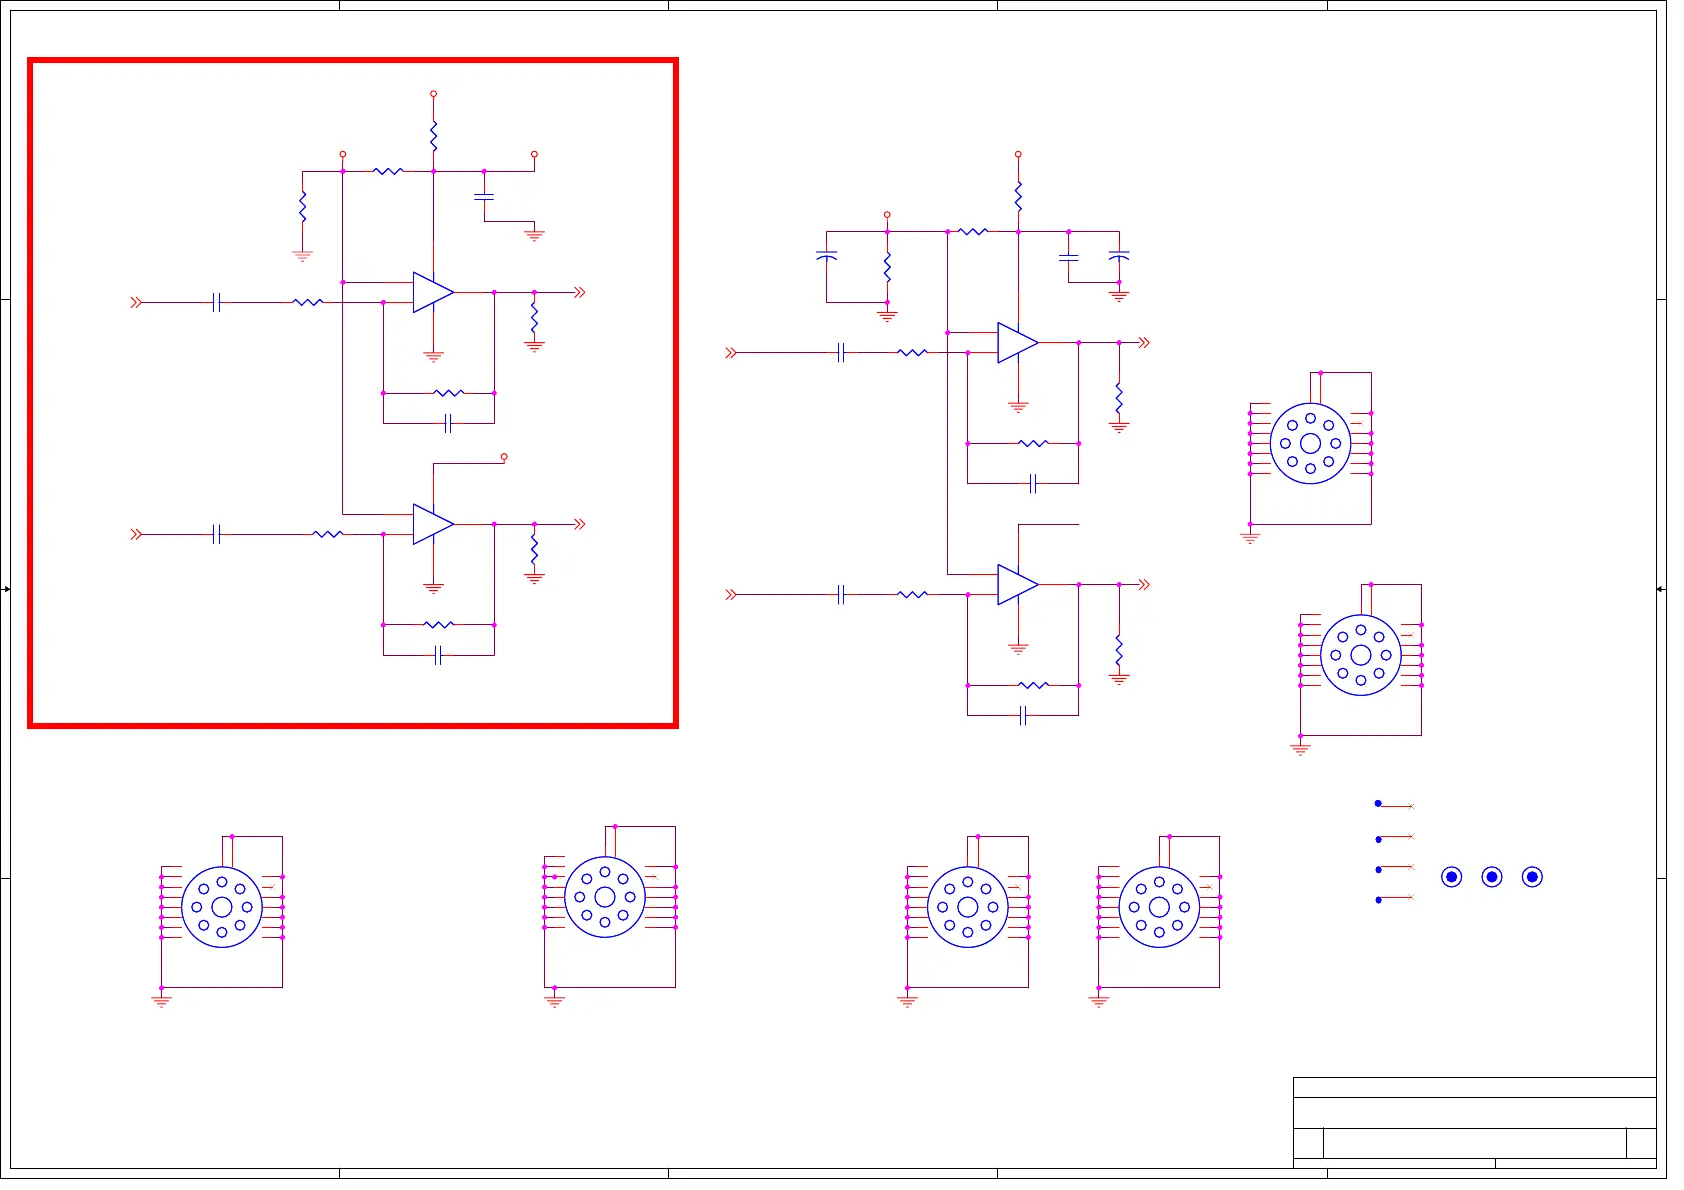The image size is (1684, 1190).
Task: Select the output load resistor of the left circuit's upper op-amp
Action: 534,318
